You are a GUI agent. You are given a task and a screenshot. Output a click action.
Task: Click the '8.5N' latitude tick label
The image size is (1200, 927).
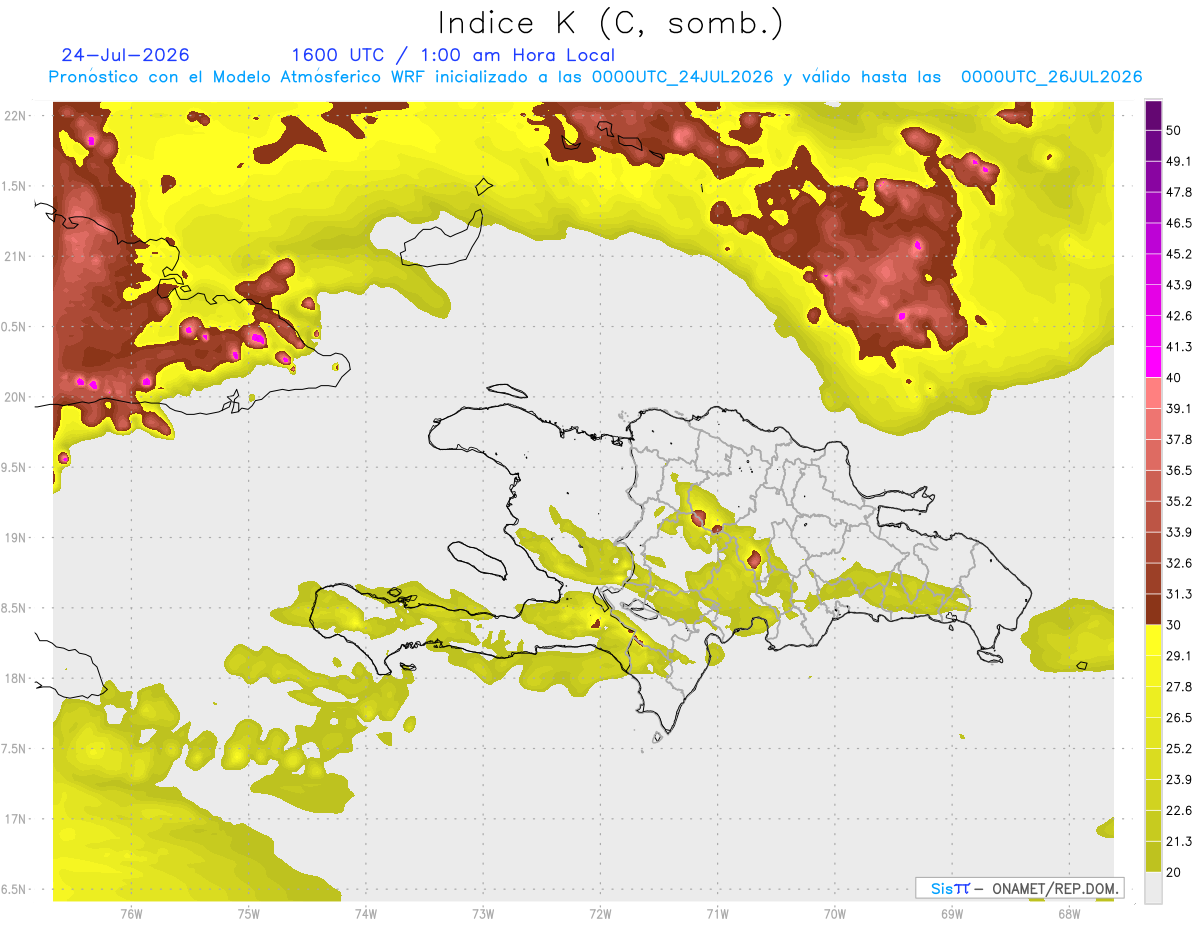coord(14,608)
